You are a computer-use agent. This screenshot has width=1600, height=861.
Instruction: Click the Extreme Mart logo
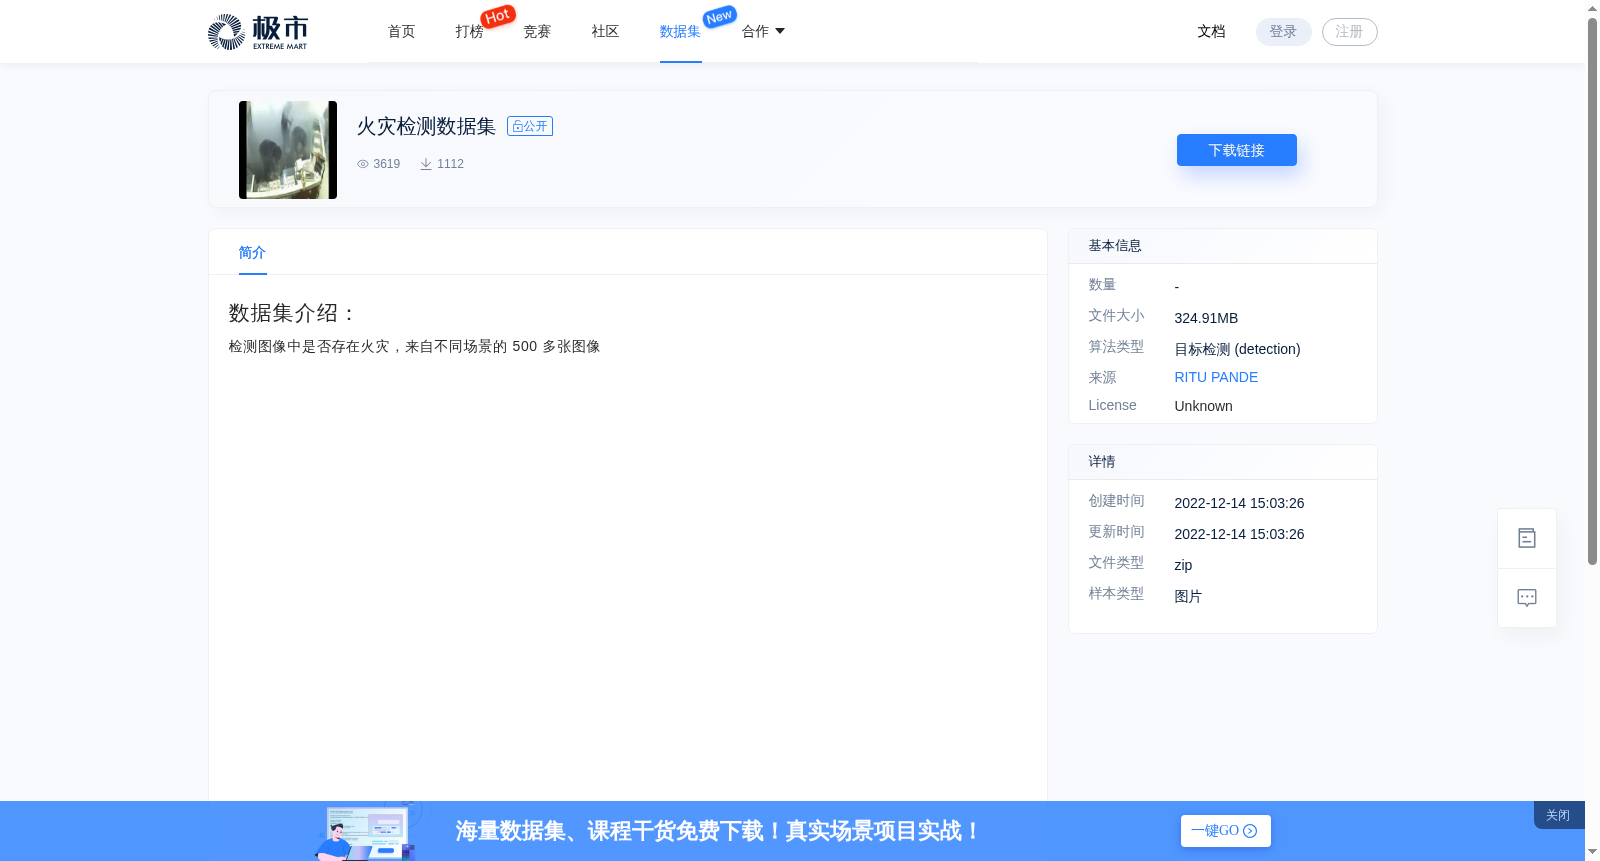tap(257, 32)
